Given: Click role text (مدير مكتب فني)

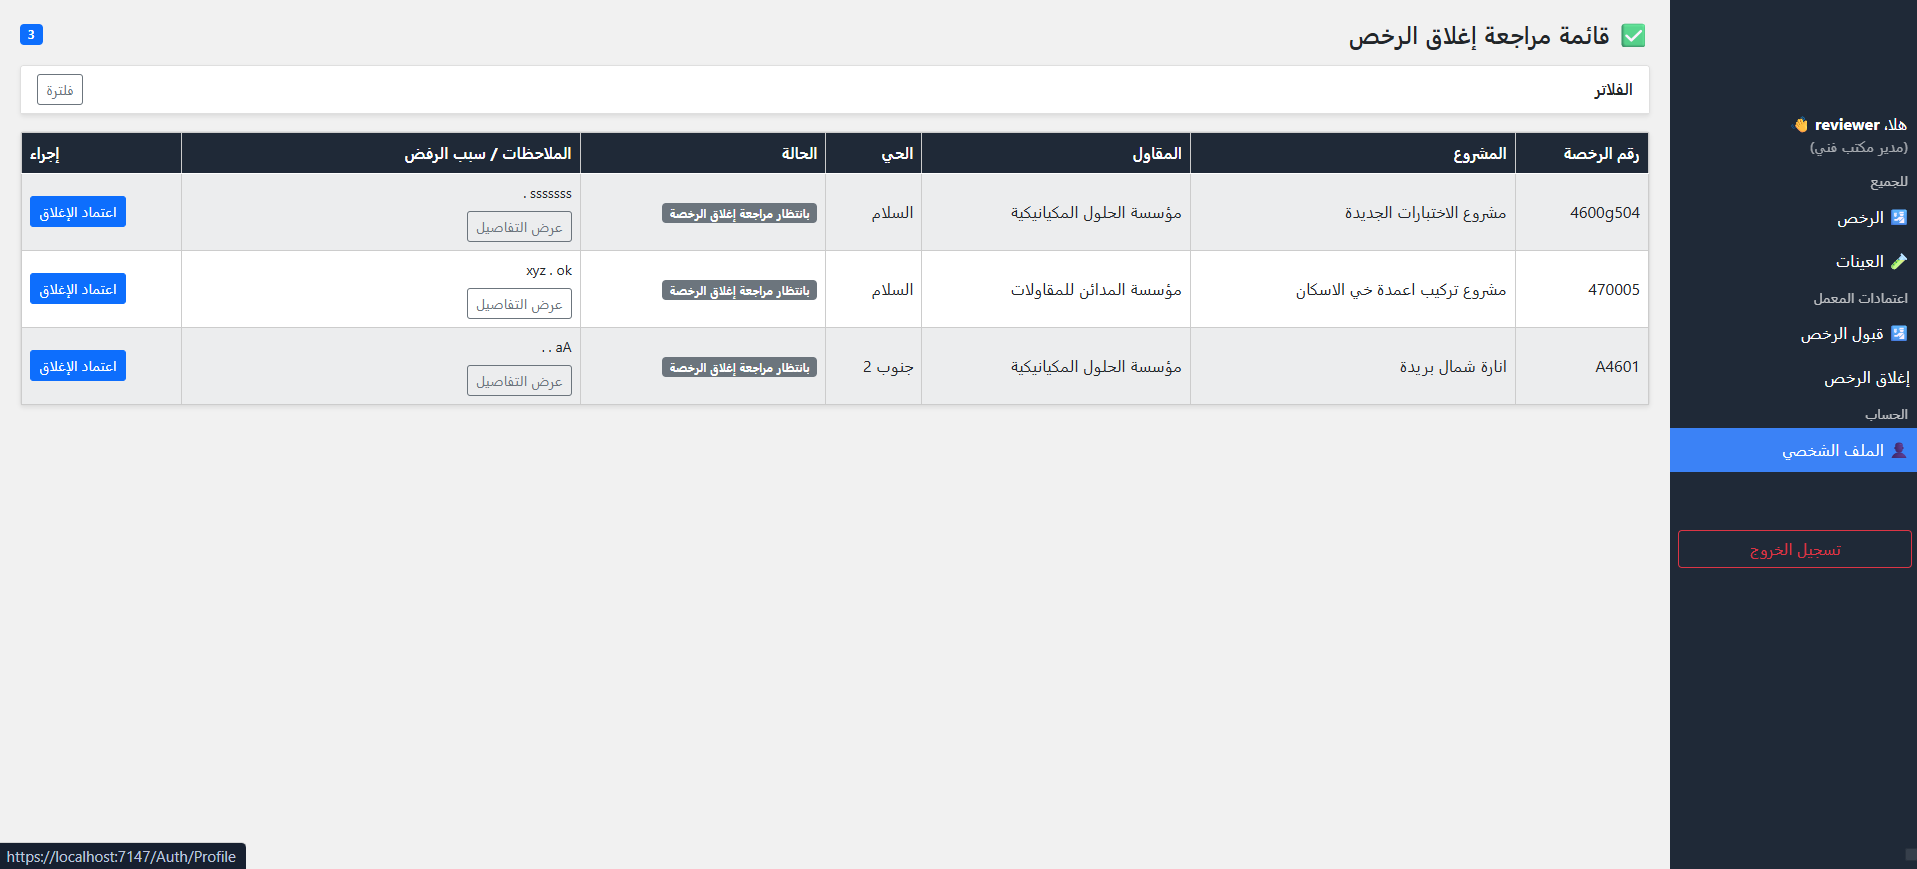Looking at the screenshot, I should (x=1858, y=147).
